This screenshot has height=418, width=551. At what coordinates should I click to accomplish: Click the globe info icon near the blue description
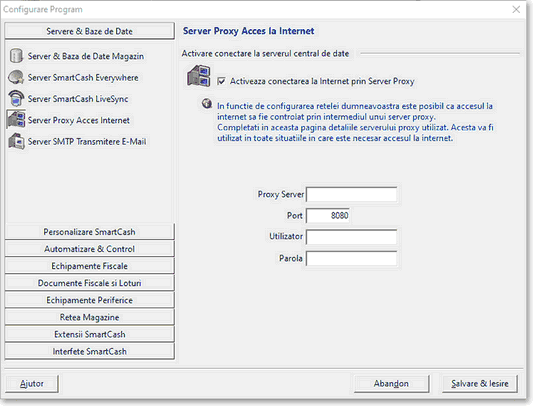(x=207, y=104)
